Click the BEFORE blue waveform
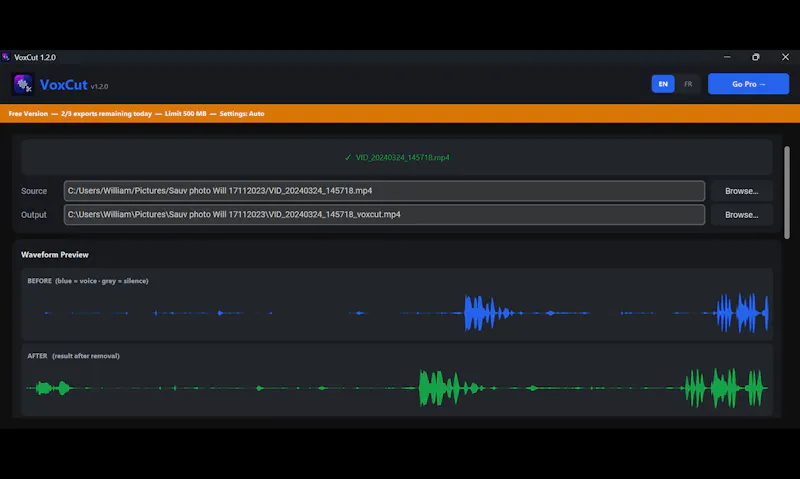Viewport: 800px width, 479px height. coord(397,313)
